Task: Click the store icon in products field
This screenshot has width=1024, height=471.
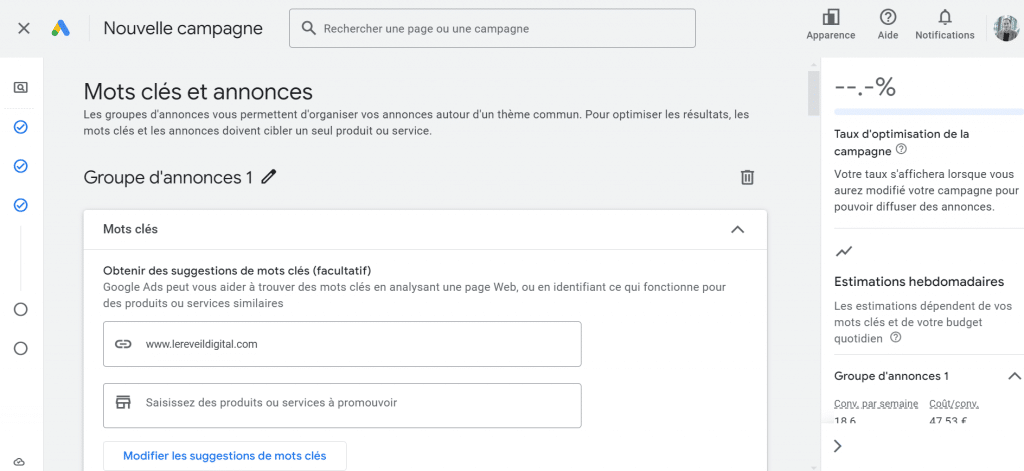Action: point(123,402)
